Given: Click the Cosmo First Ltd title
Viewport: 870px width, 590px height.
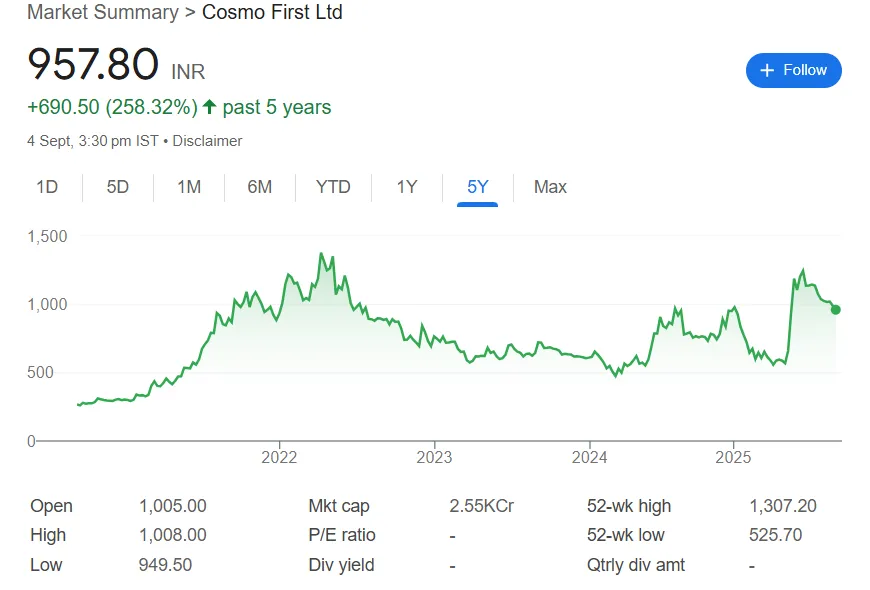Looking at the screenshot, I should point(272,13).
